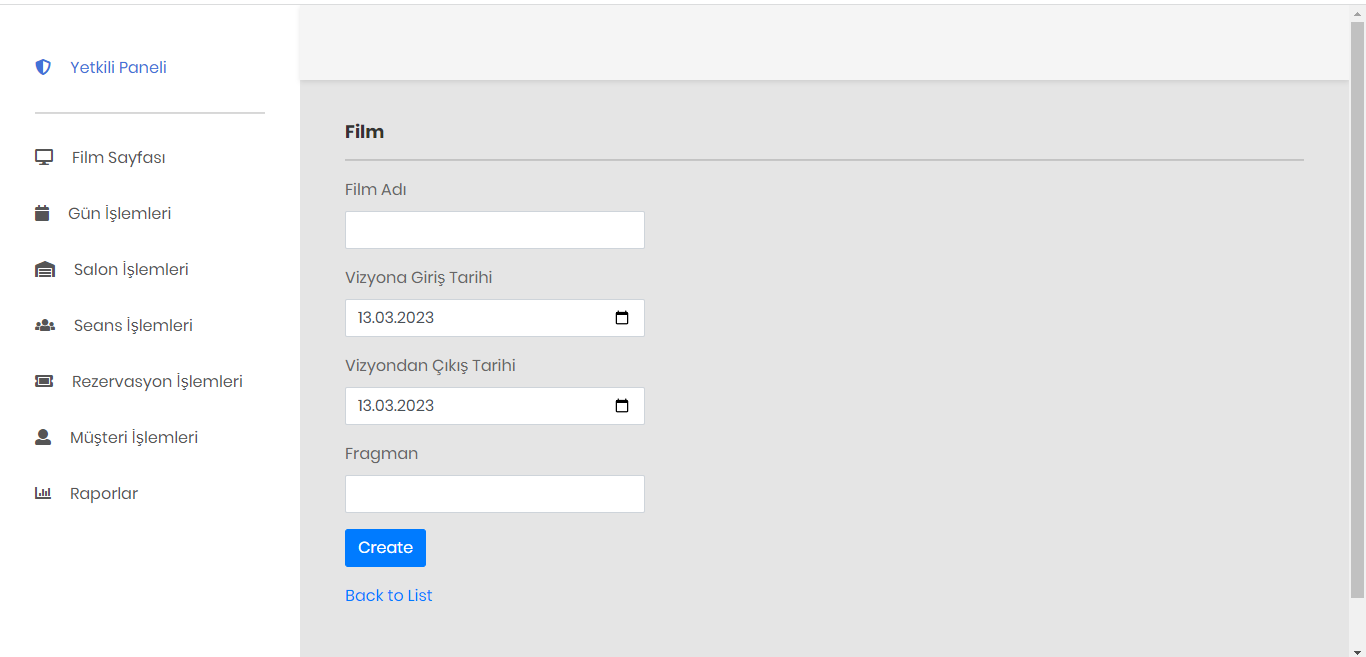1366x657 pixels.
Task: Click the calendar icon for Gün İşlemleri
Action: click(x=41, y=212)
